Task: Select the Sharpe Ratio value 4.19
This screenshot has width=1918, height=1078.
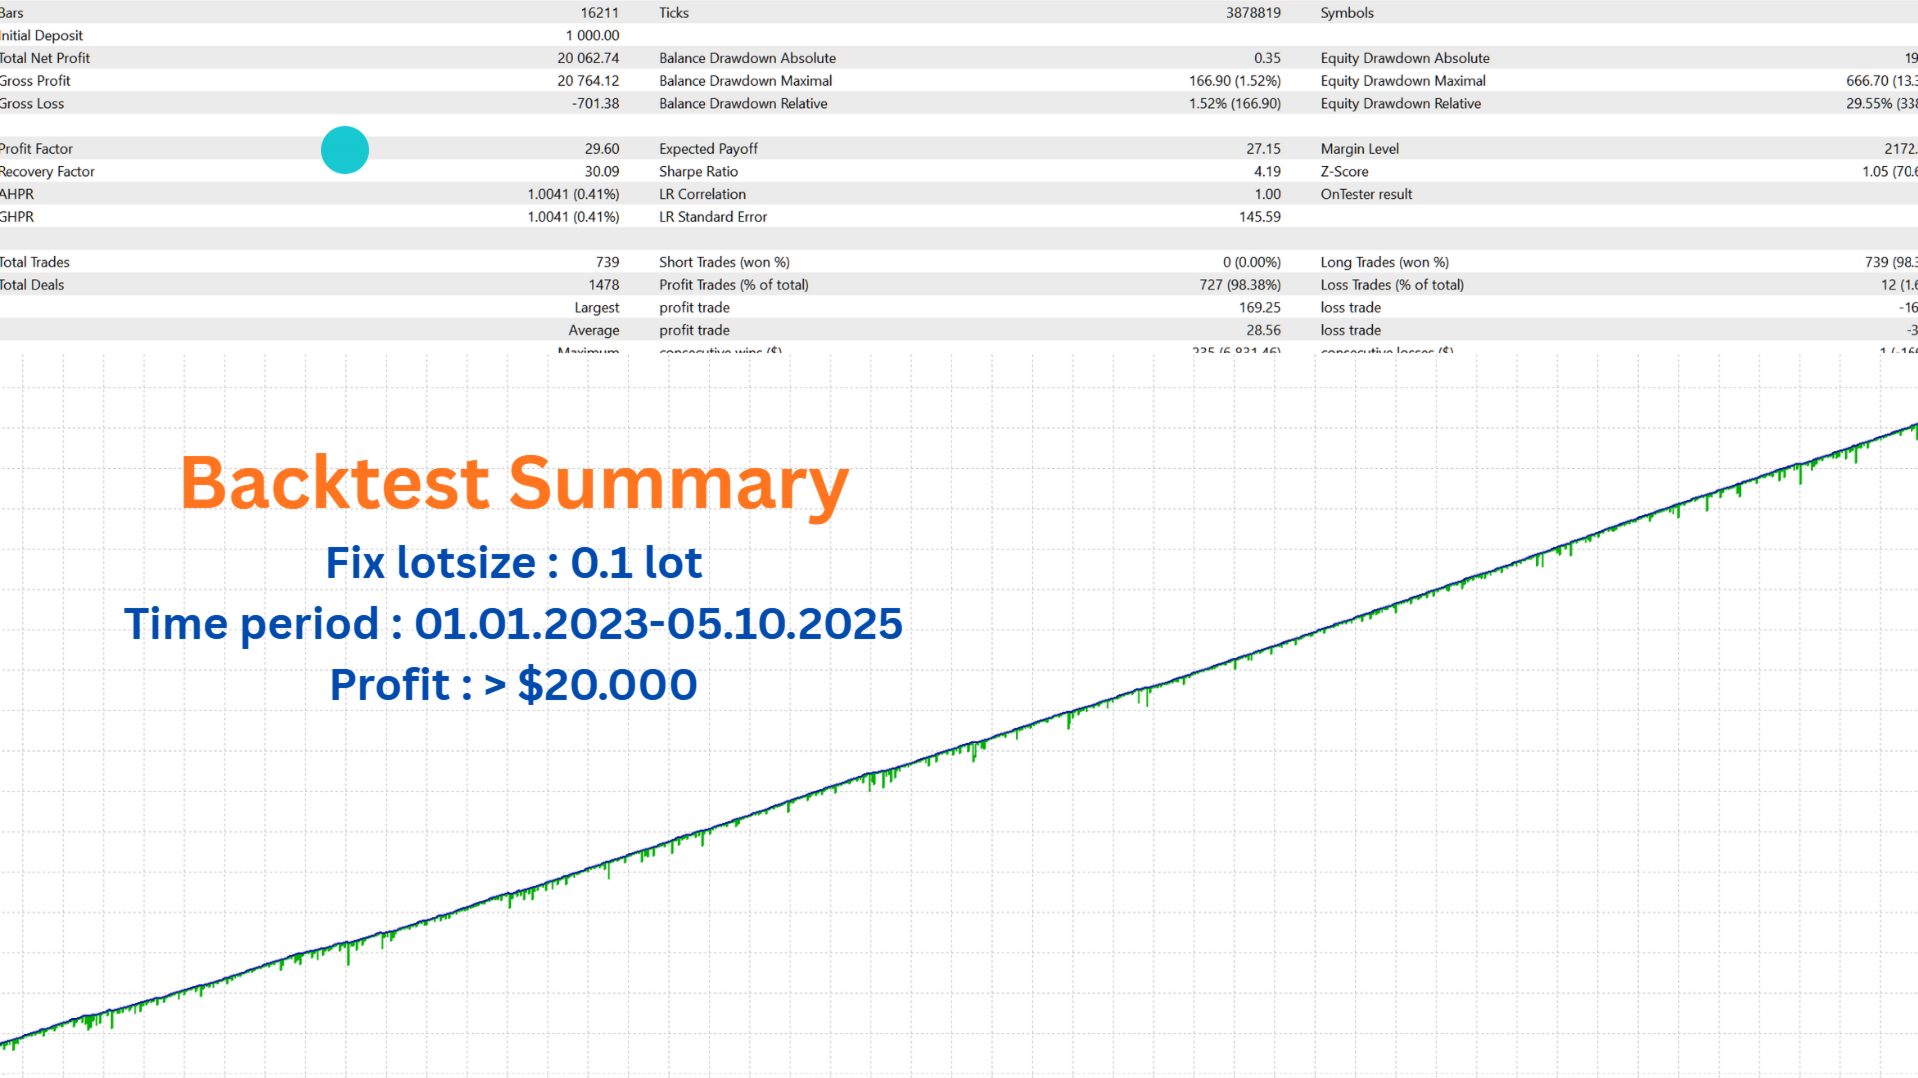Action: coord(1267,171)
